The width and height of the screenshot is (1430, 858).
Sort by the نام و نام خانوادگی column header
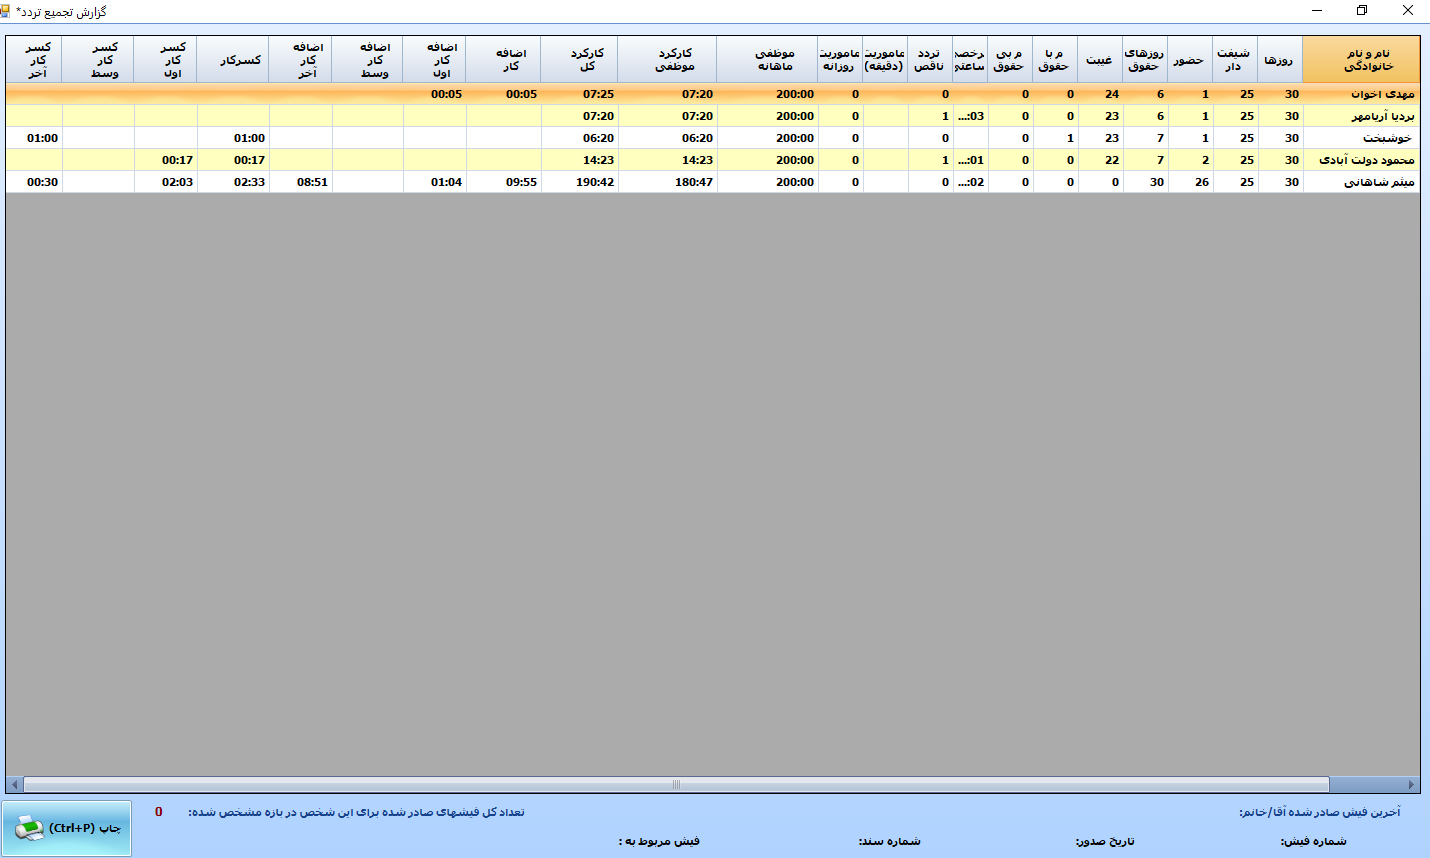tap(1361, 60)
